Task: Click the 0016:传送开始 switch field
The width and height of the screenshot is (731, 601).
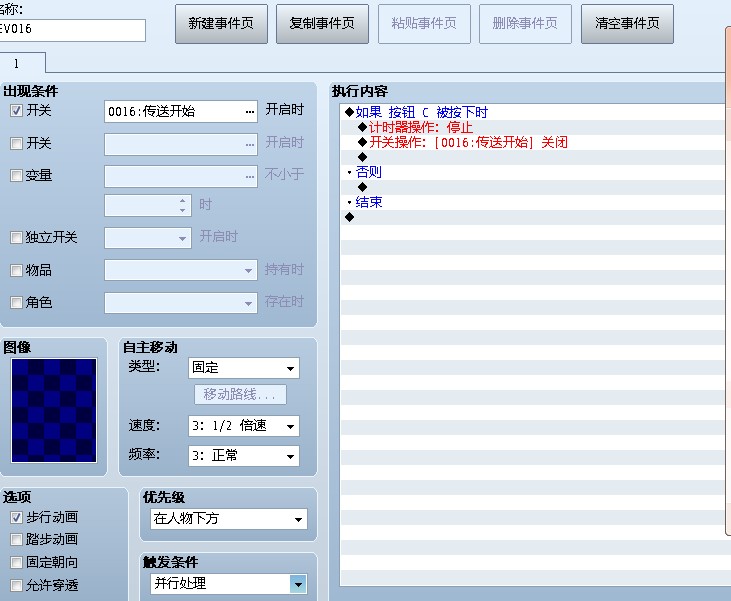Action: (181, 112)
